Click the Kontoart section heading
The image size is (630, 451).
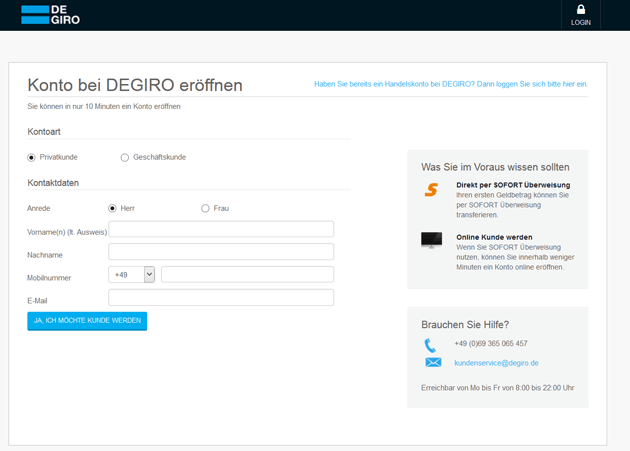(44, 132)
